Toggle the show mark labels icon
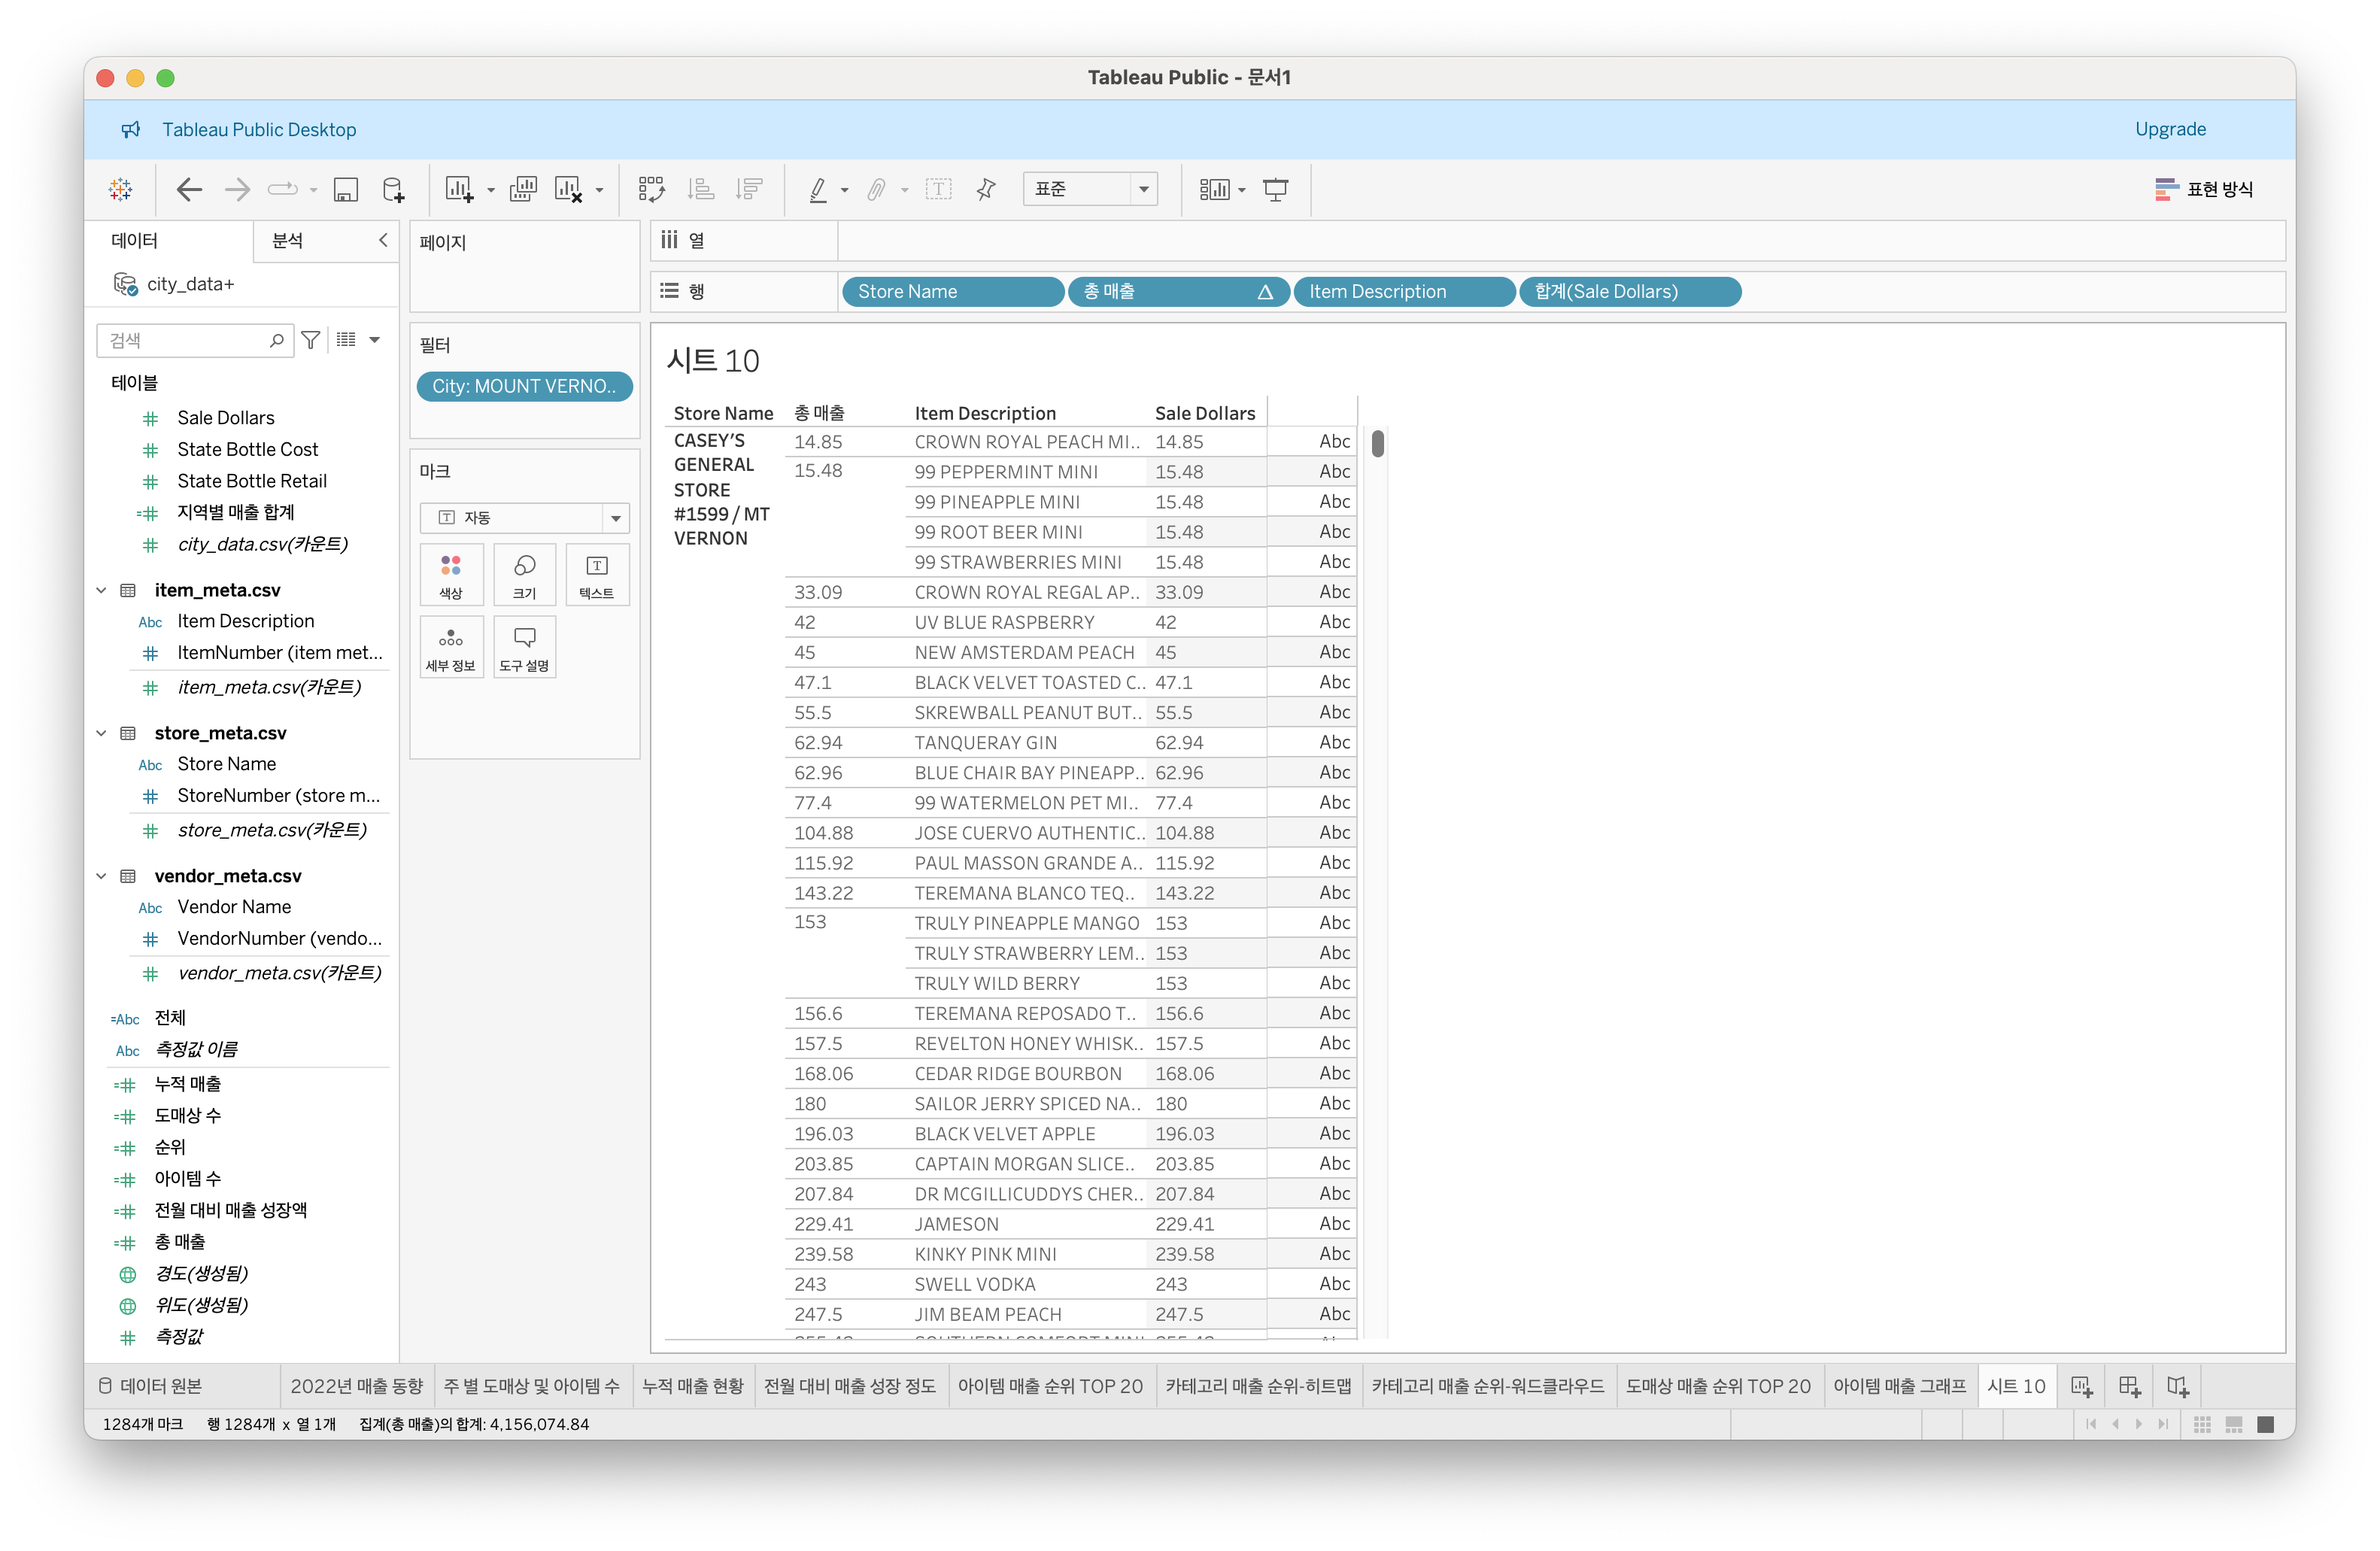Screen dimensions: 2380x1551 pyautogui.click(x=938, y=190)
